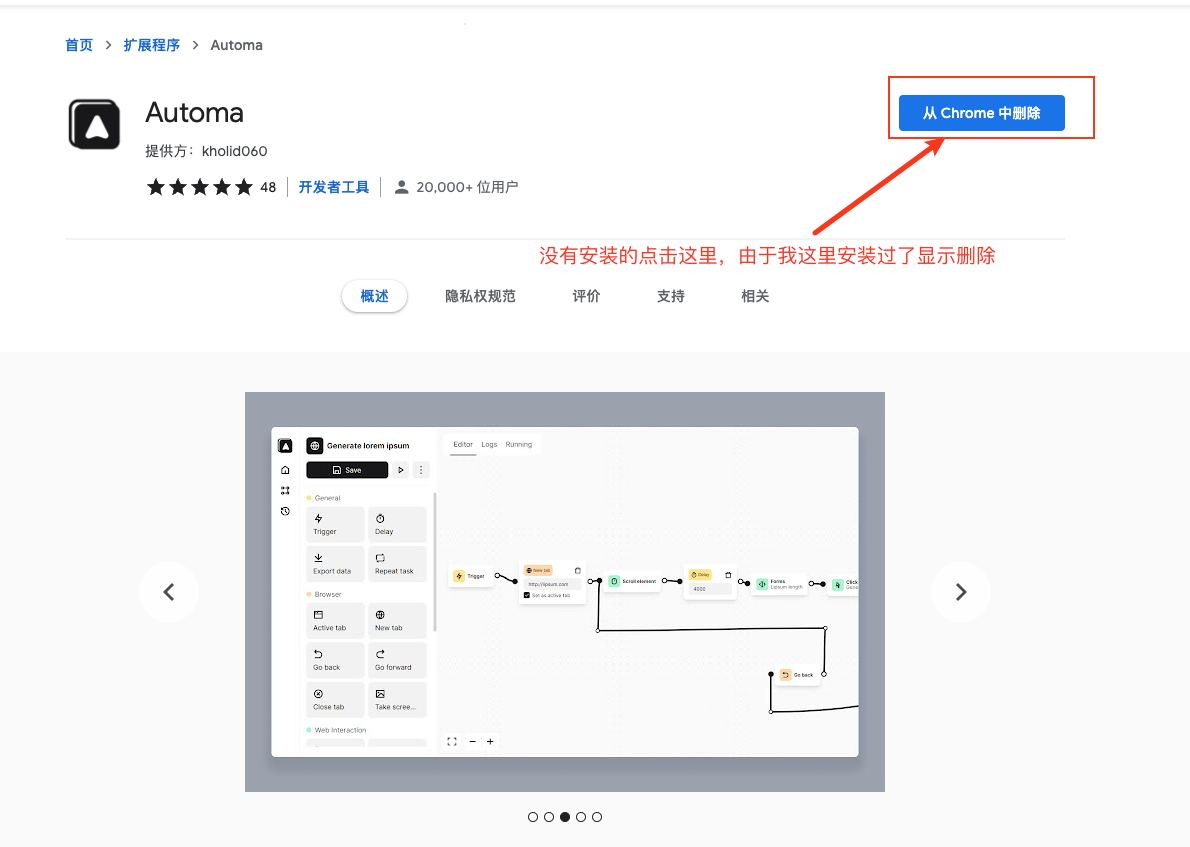
Task: Click the Take screenshot browser block
Action: [397, 699]
